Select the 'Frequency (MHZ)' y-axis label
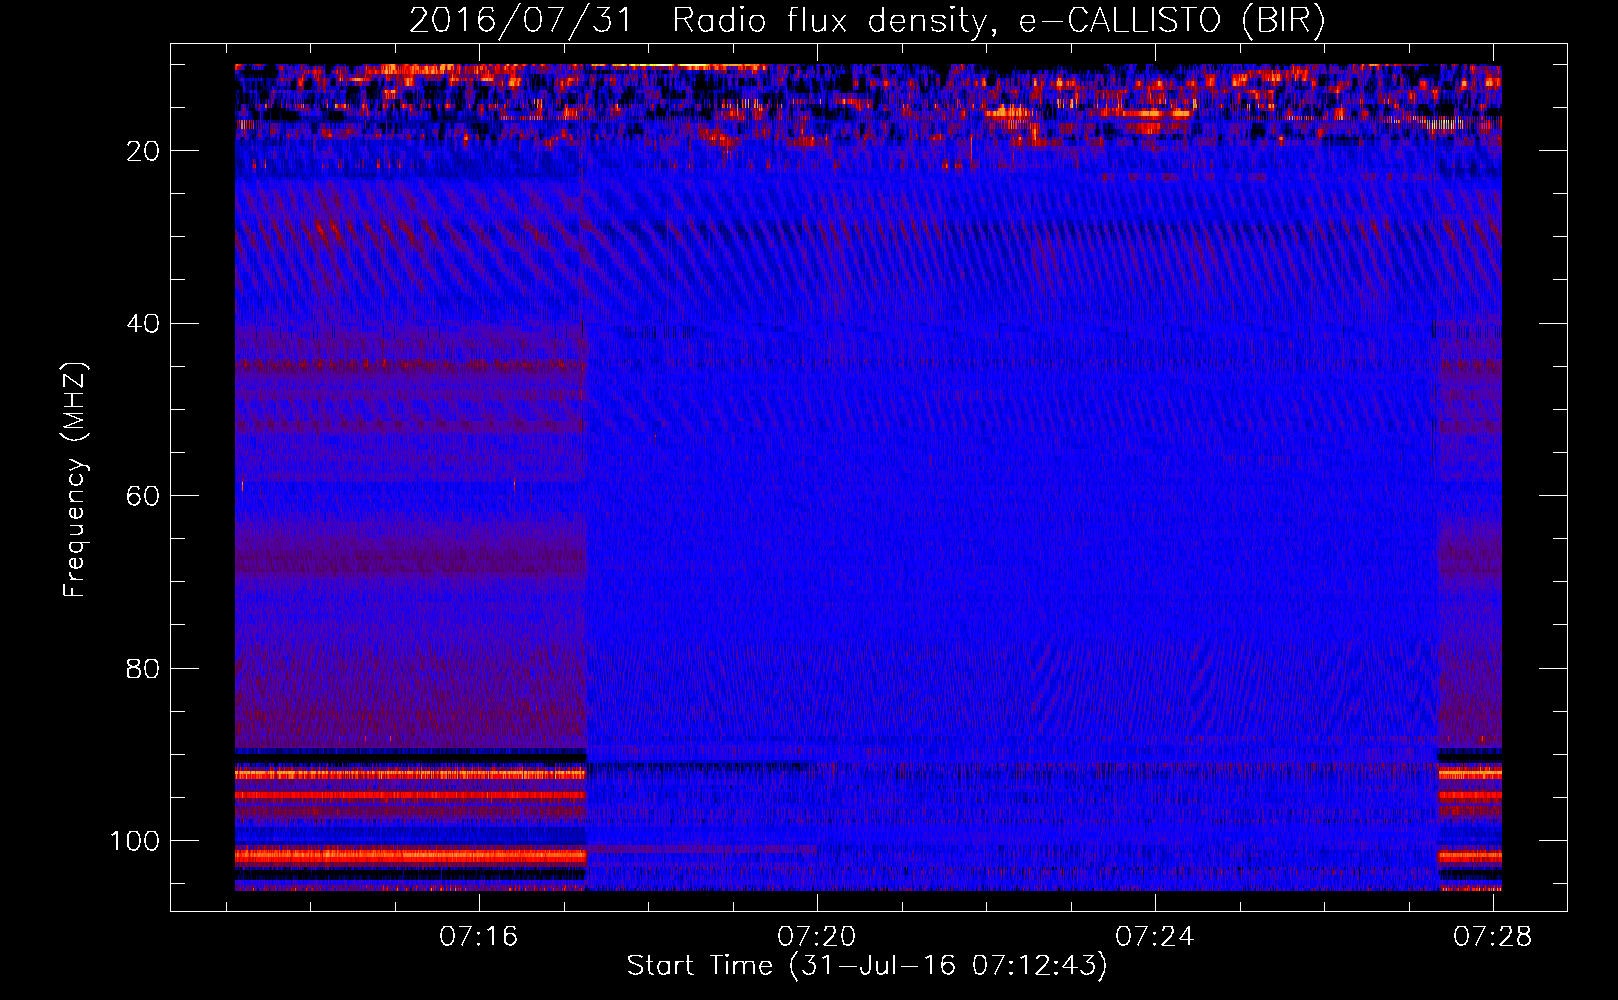Image resolution: width=1618 pixels, height=1000 pixels. click(75, 480)
